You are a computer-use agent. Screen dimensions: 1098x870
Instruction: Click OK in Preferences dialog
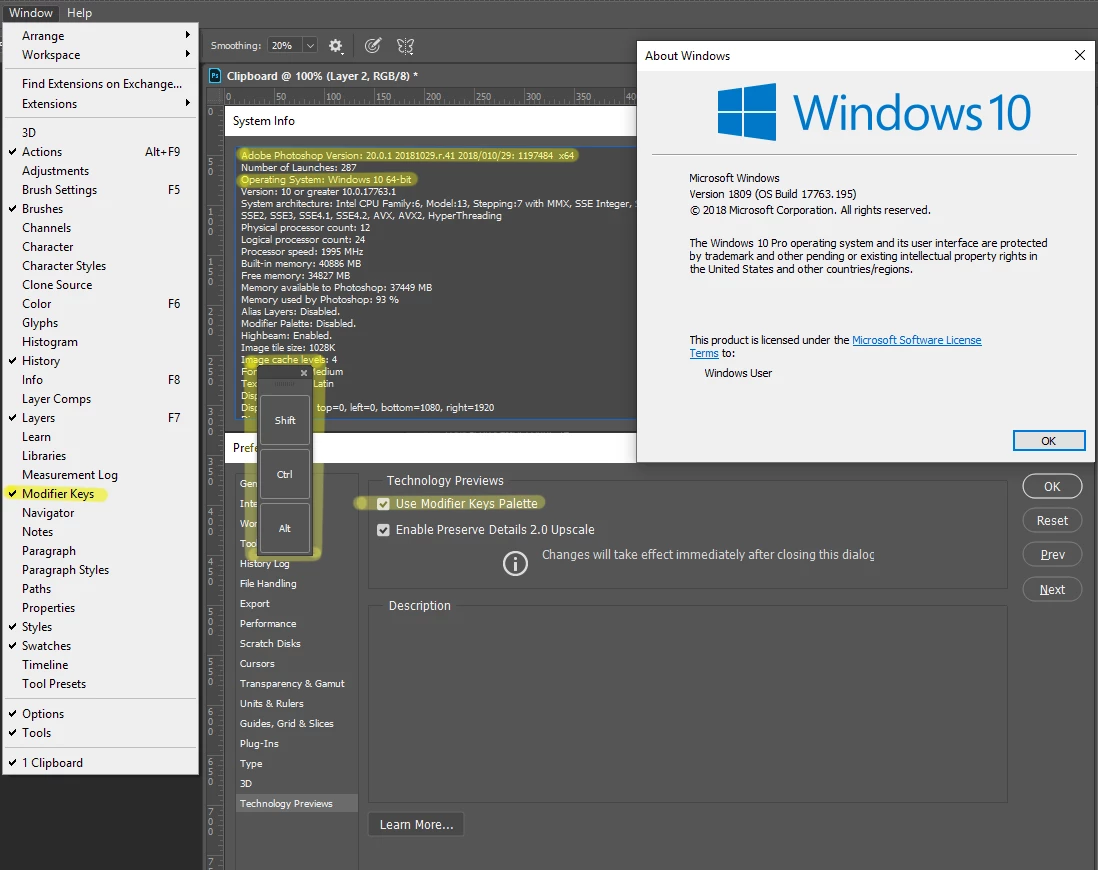pos(1052,486)
